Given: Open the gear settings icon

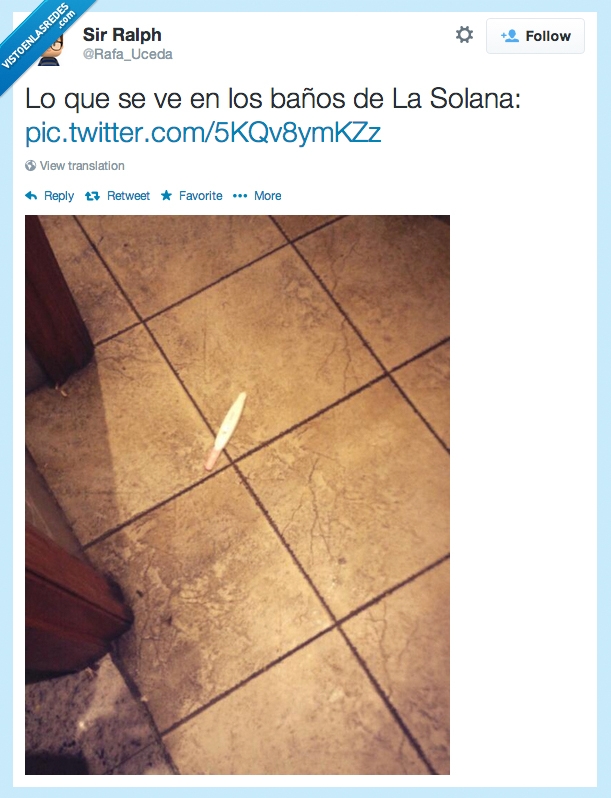Looking at the screenshot, I should 464,35.
